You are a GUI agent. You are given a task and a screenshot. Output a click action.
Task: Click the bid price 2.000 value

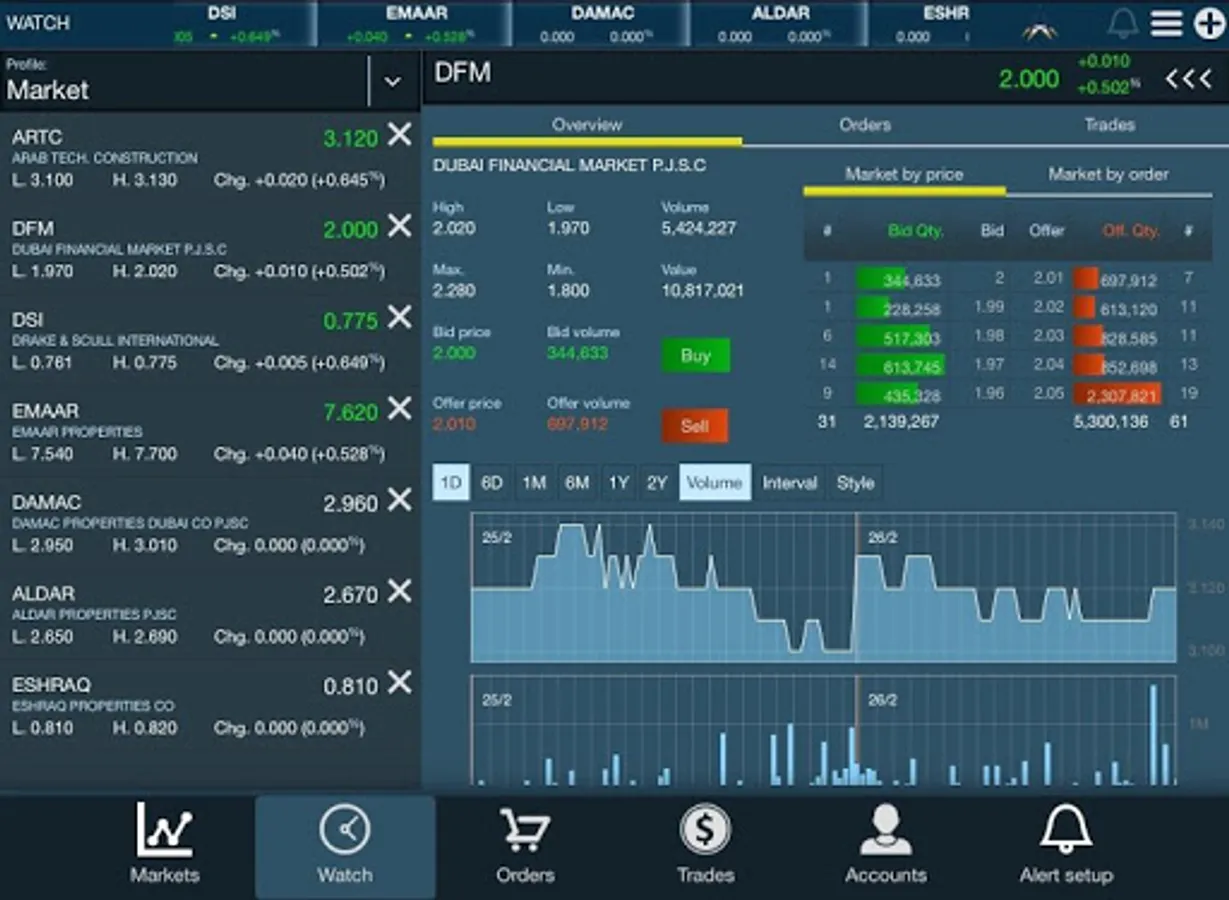(x=454, y=353)
